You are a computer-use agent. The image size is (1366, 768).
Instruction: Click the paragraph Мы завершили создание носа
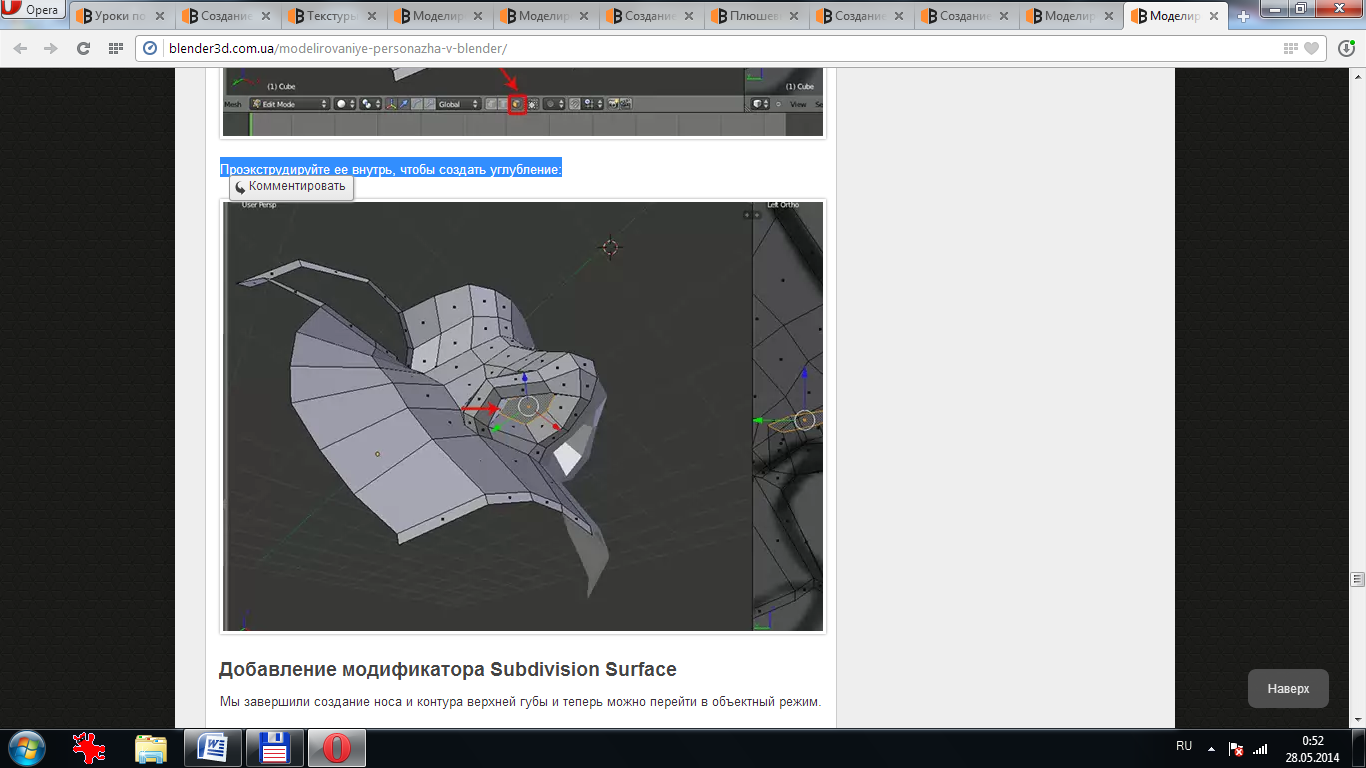click(x=520, y=702)
